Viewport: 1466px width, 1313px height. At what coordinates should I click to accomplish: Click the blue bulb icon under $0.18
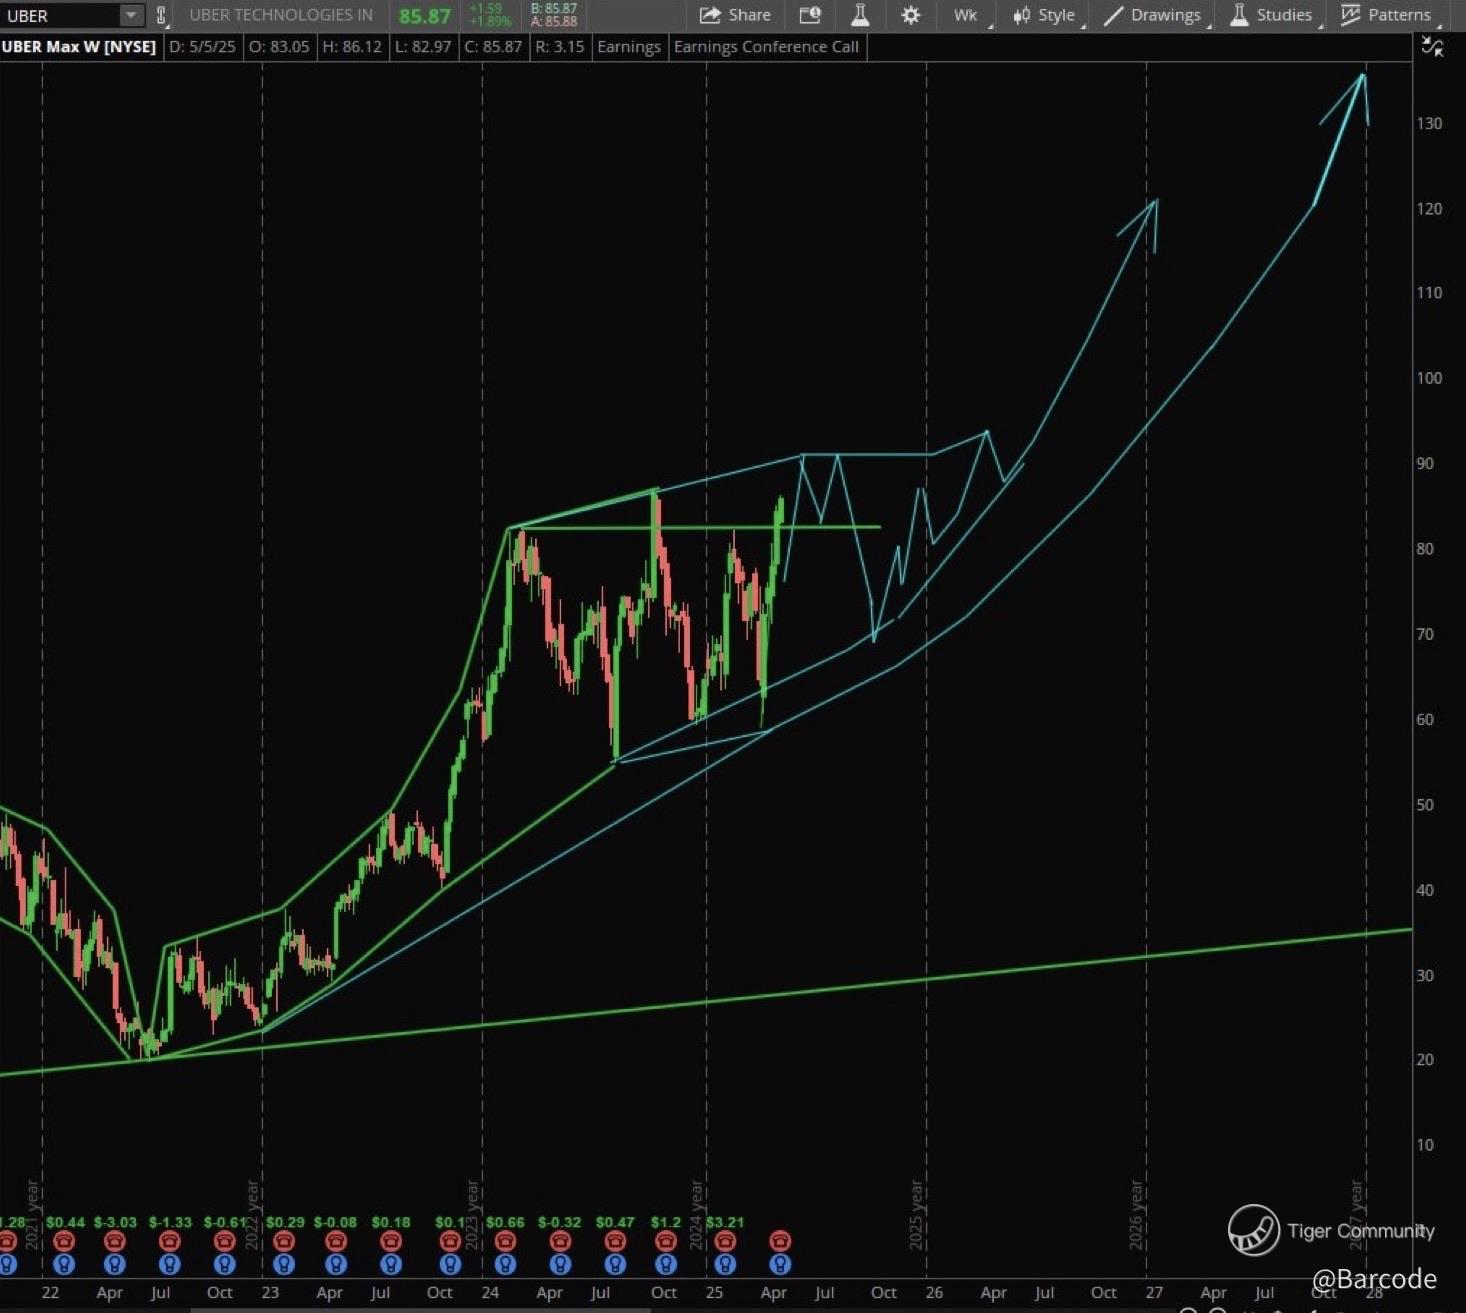[x=391, y=1264]
